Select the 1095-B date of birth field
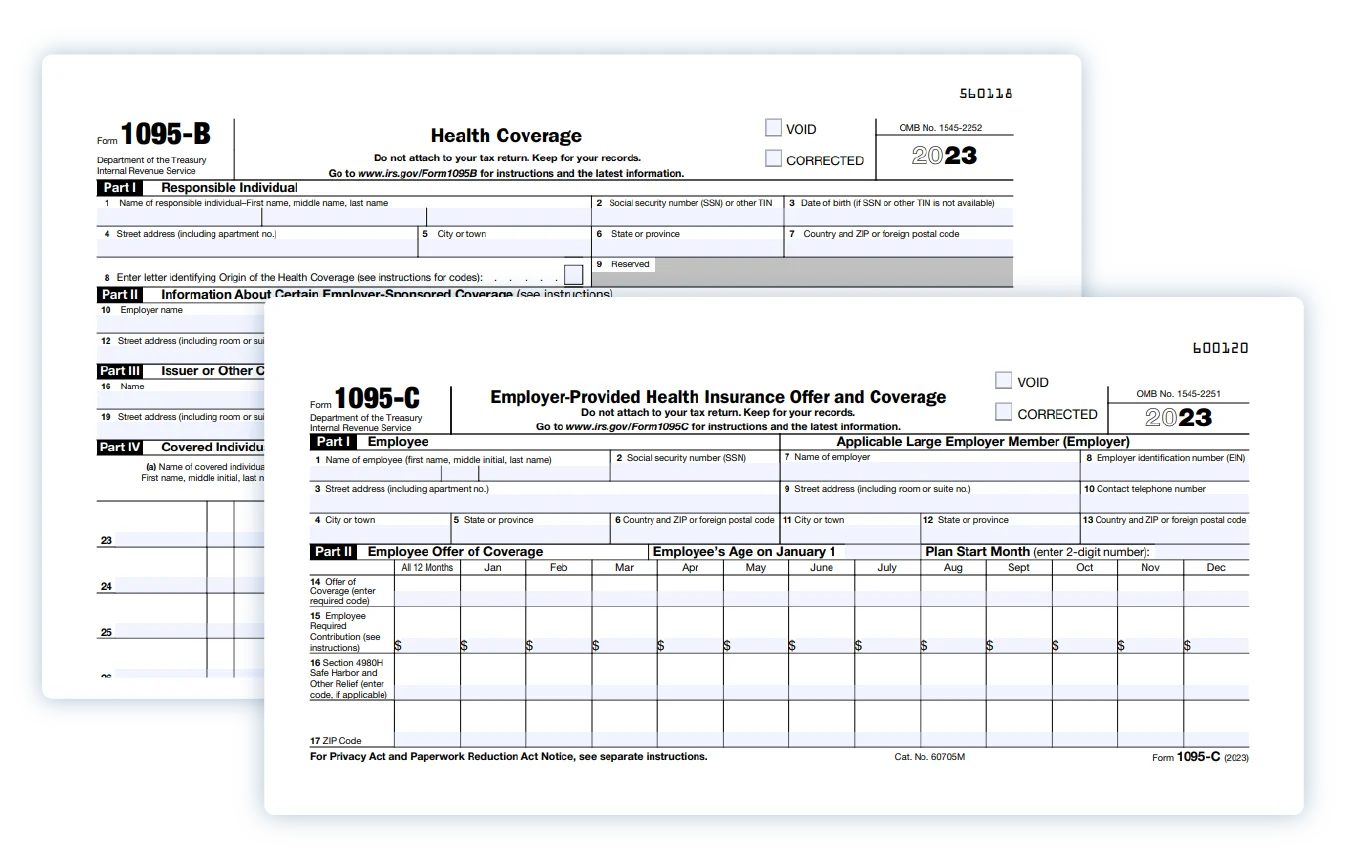Viewport: 1352px width, 857px height. 897,217
